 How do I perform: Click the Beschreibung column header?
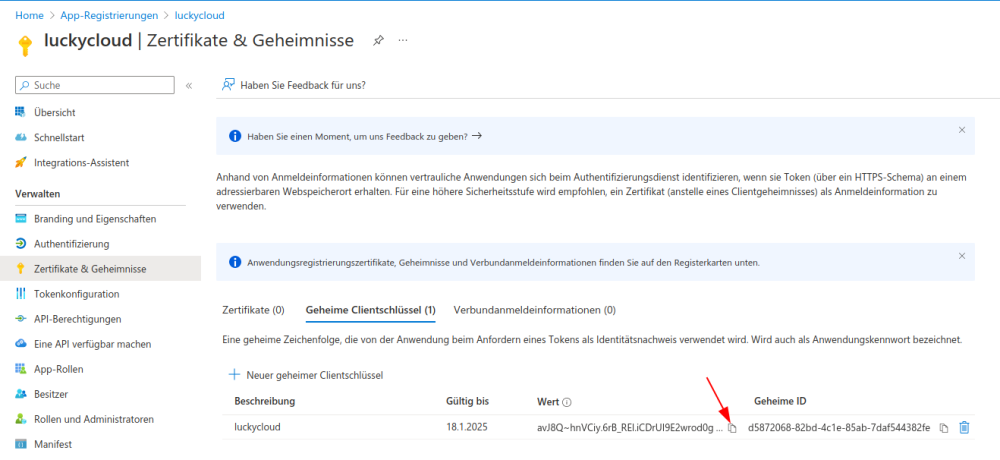coord(265,401)
